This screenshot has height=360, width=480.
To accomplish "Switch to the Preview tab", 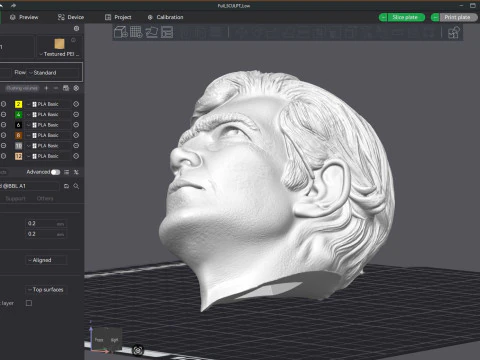I will (24, 17).
